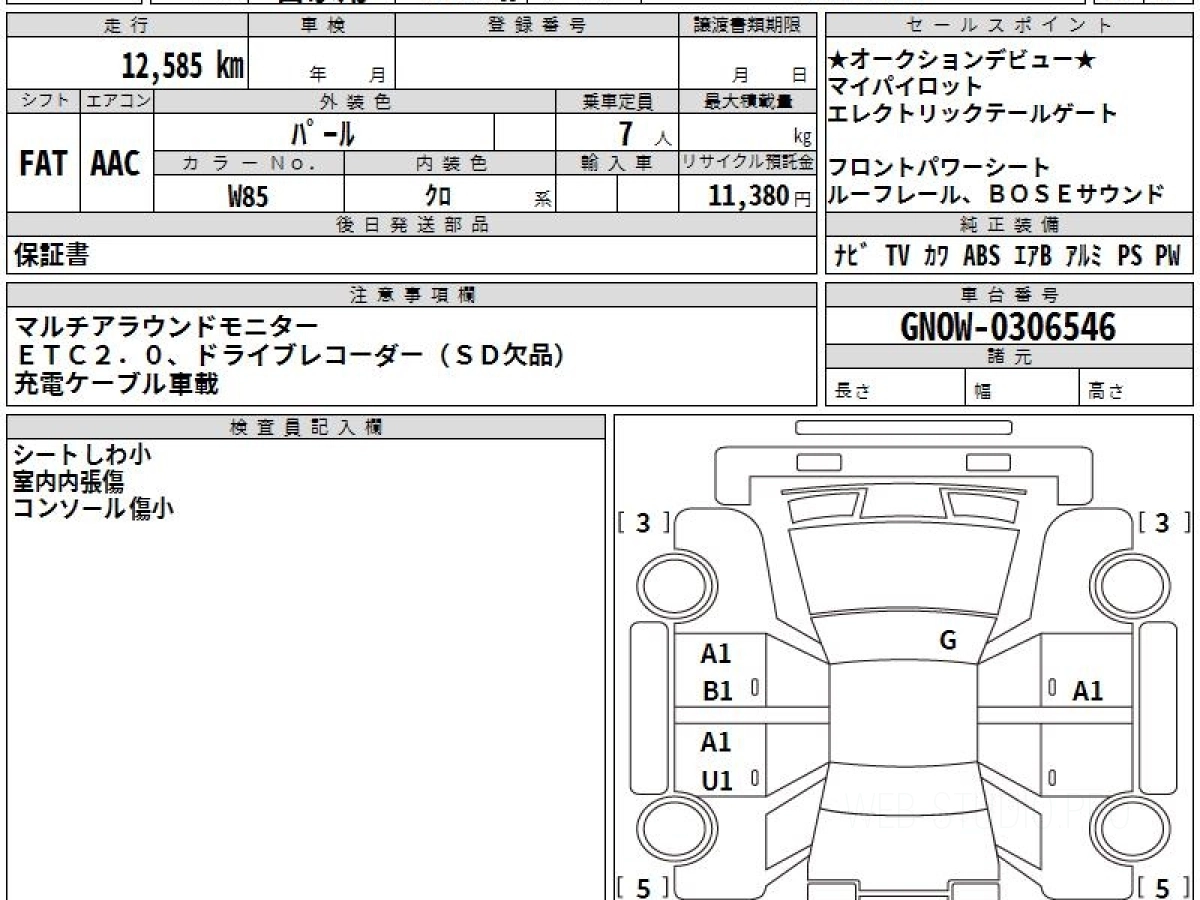Click the 乗車定員 header
This screenshot has height=900, width=1200.
[617, 101]
